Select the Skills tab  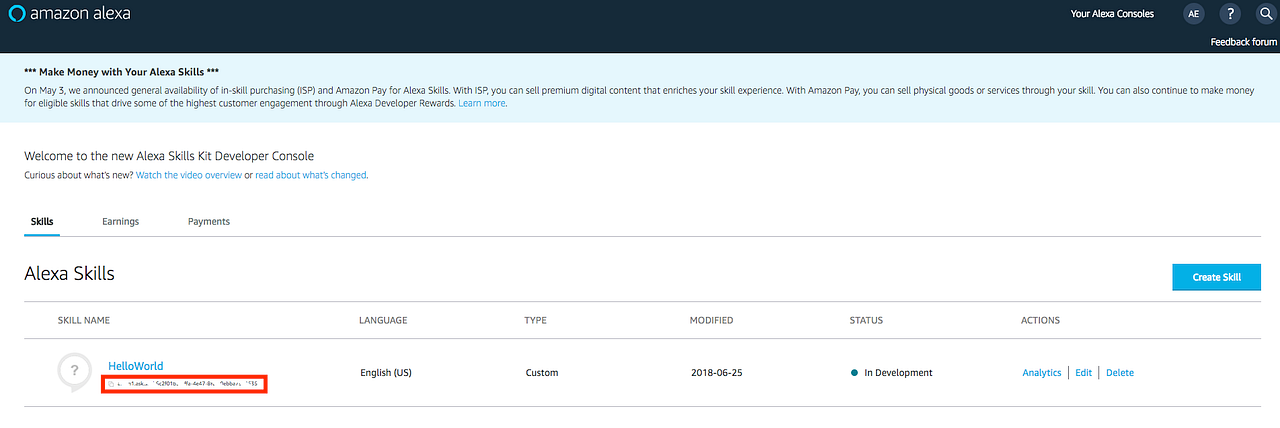pyautogui.click(x=42, y=221)
